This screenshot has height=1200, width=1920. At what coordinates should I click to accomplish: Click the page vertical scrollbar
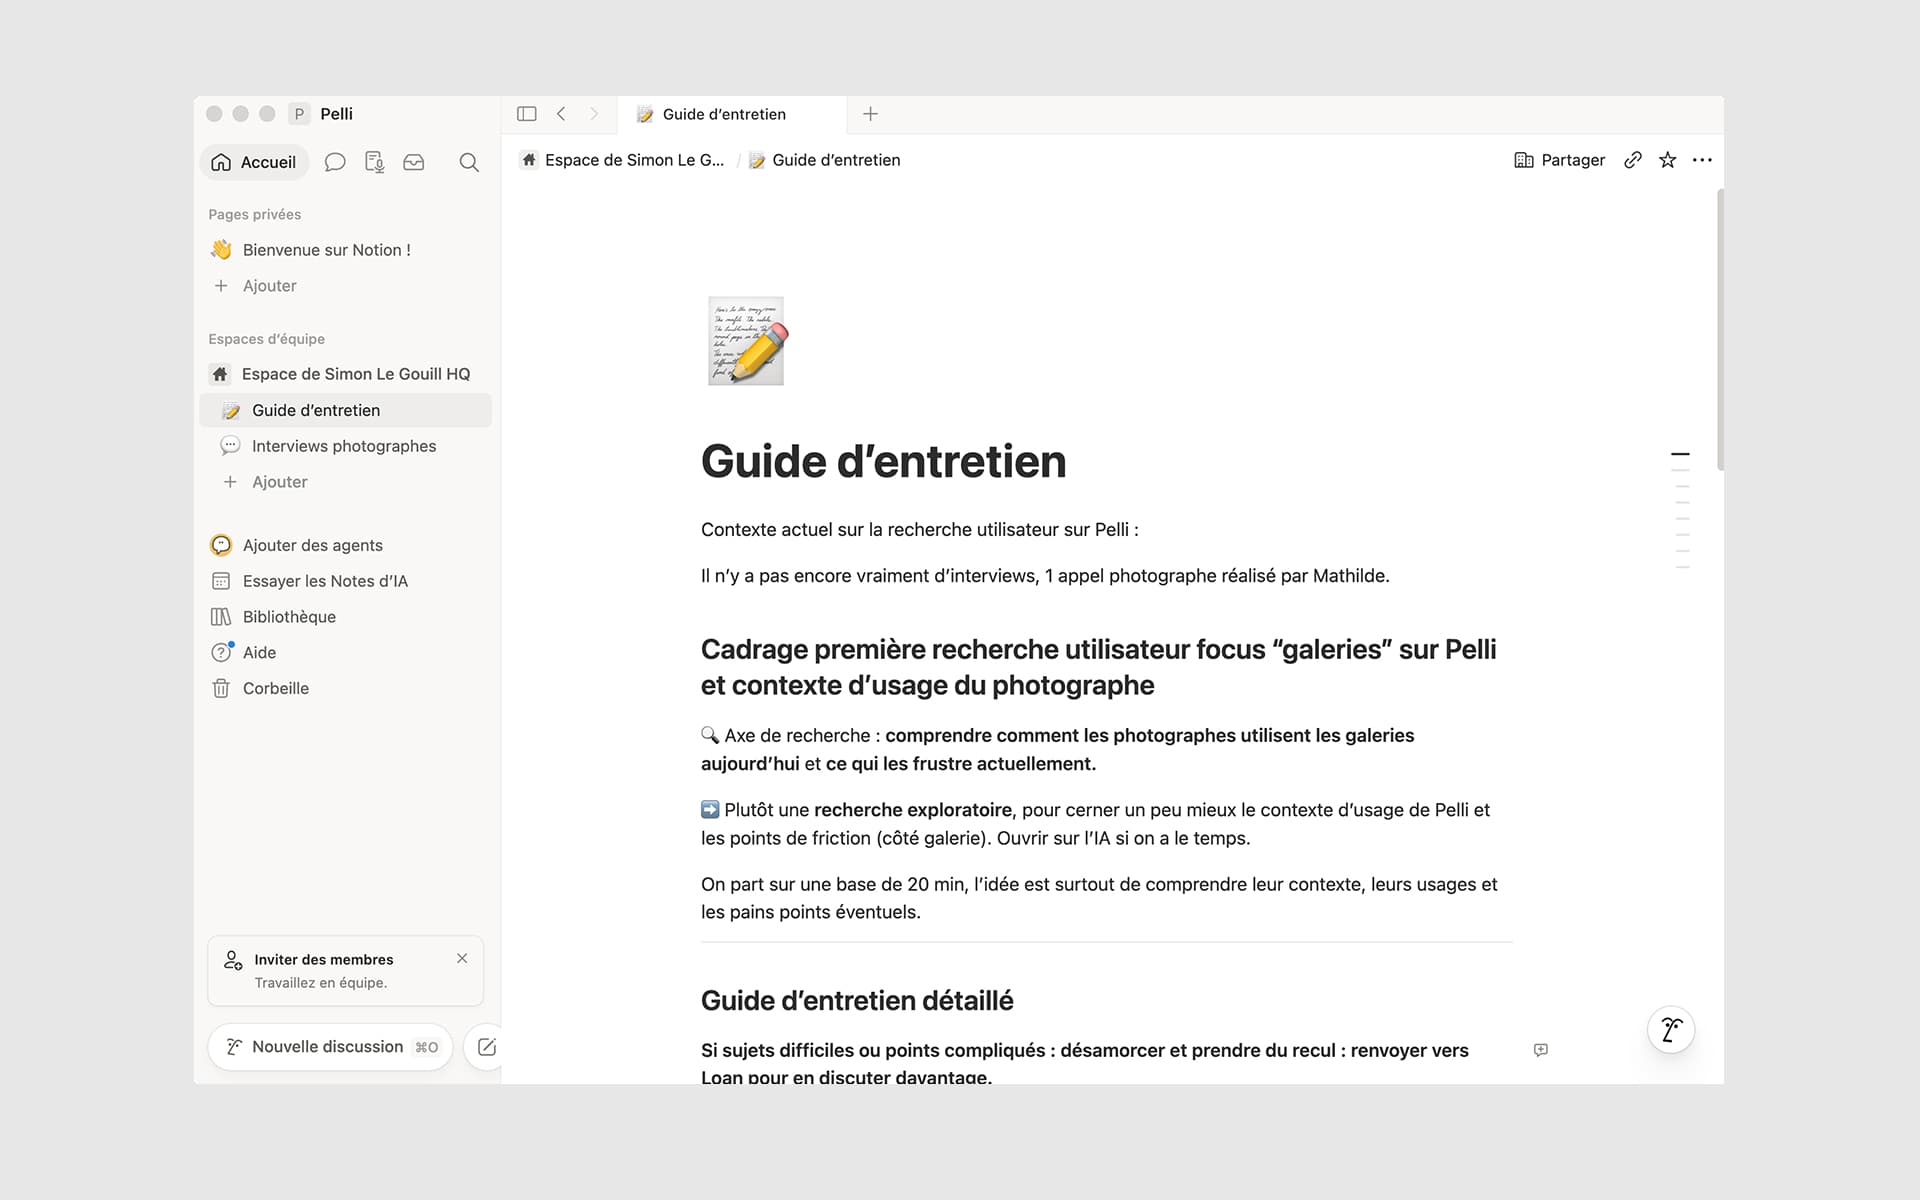coord(1720,330)
